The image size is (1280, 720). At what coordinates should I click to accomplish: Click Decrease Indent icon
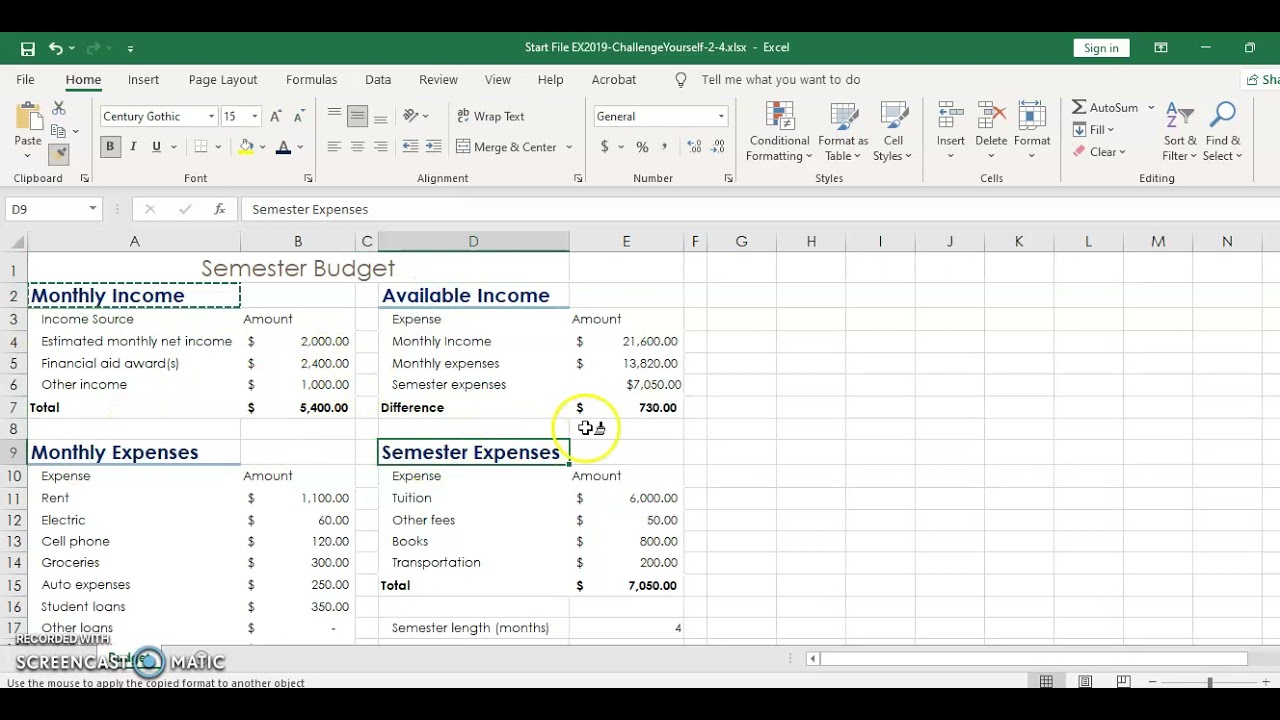[x=410, y=147]
